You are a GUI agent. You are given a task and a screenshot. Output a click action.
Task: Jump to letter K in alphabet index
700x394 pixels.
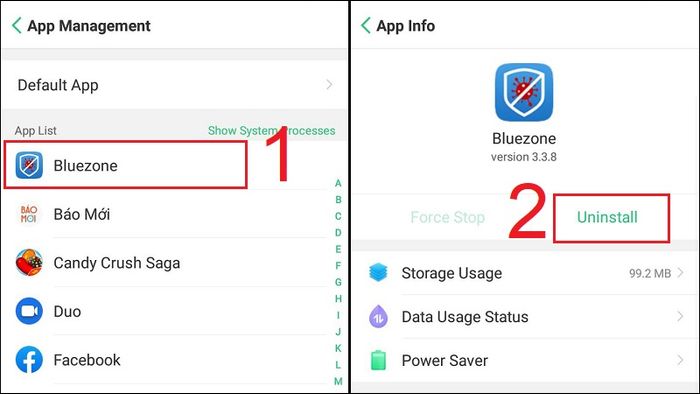point(338,348)
